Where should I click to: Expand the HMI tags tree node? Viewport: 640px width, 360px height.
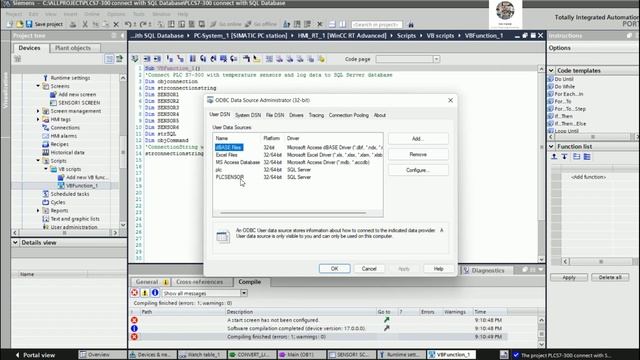pyautogui.click(x=38, y=119)
